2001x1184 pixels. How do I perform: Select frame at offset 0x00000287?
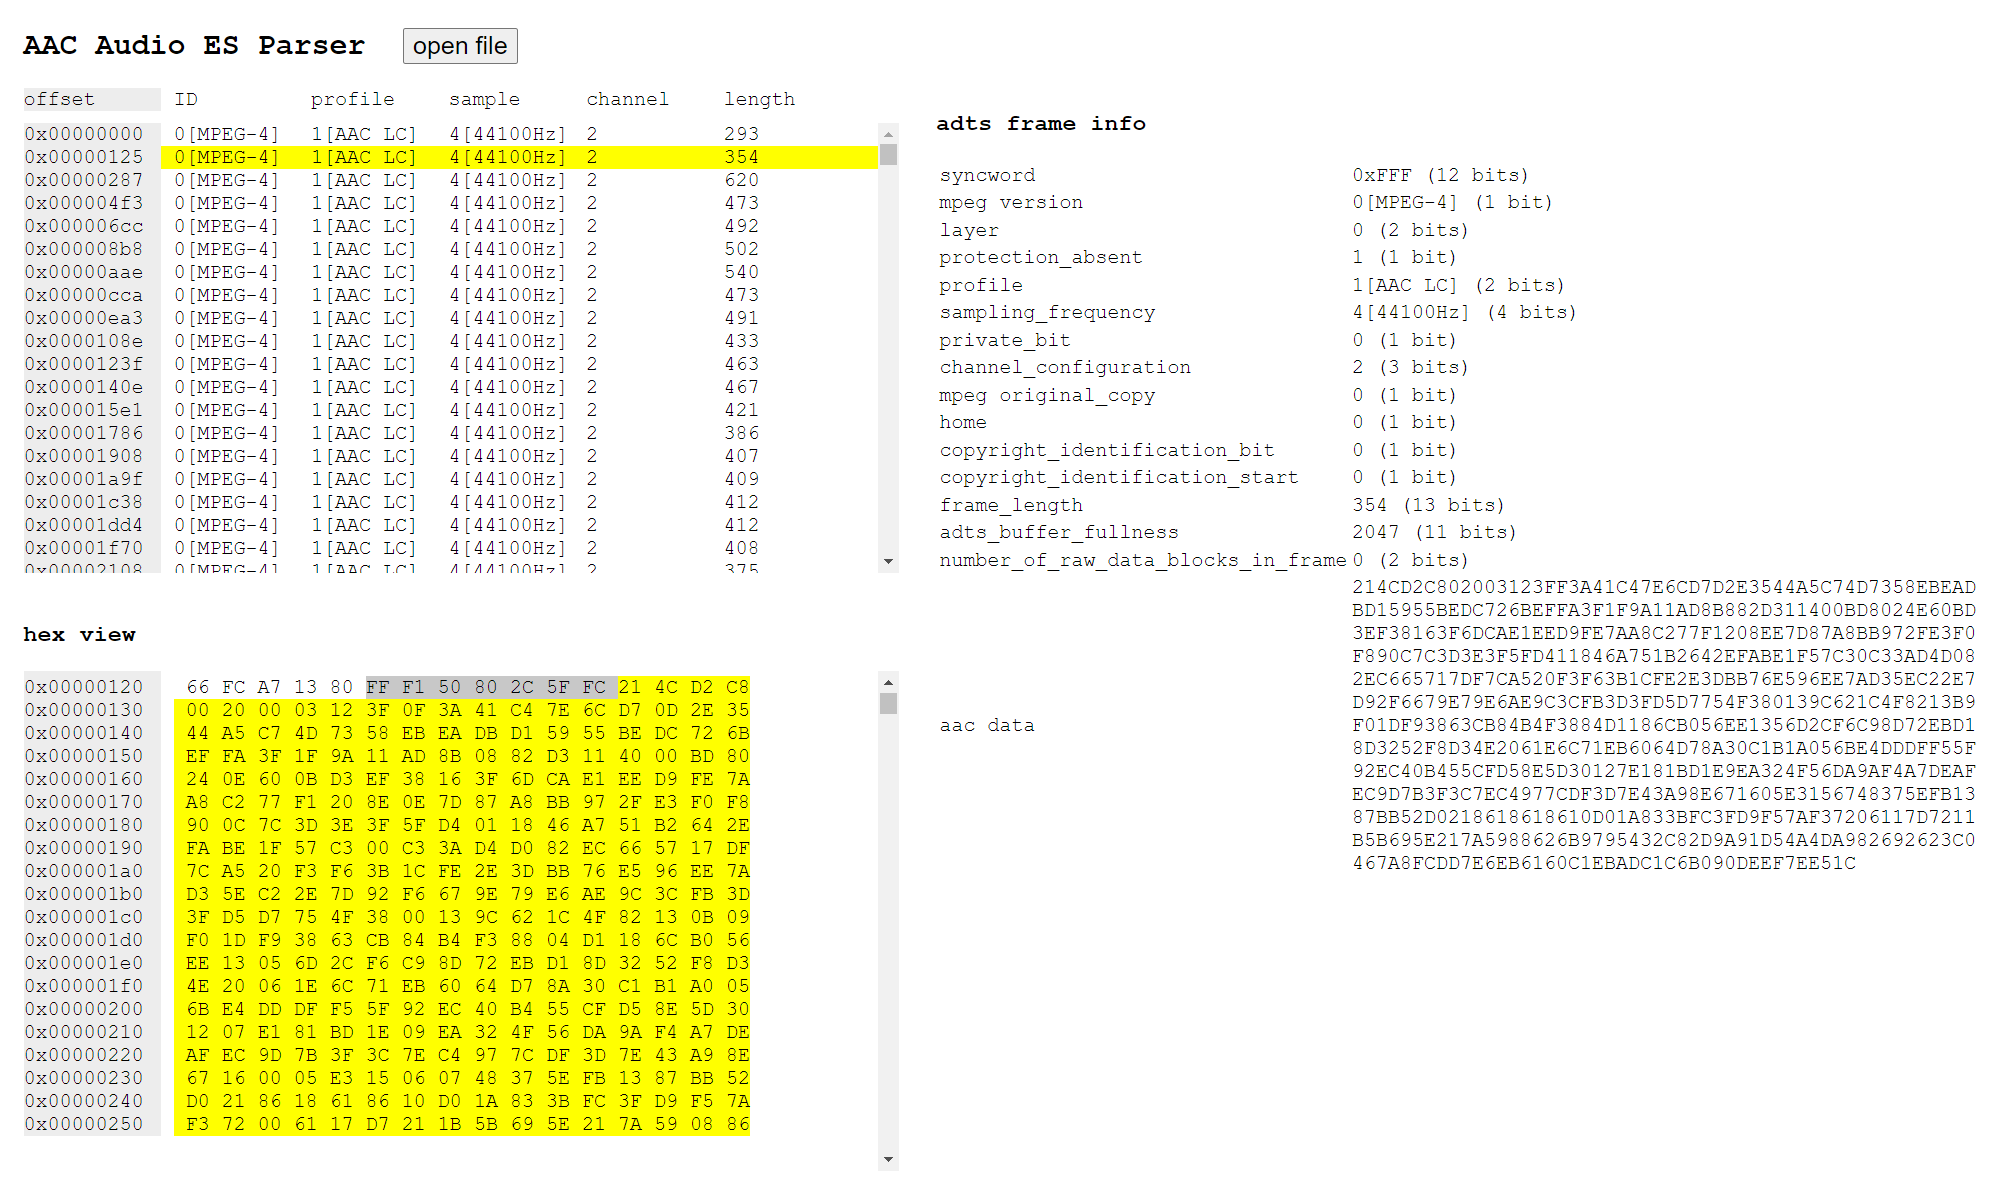pyautogui.click(x=84, y=180)
